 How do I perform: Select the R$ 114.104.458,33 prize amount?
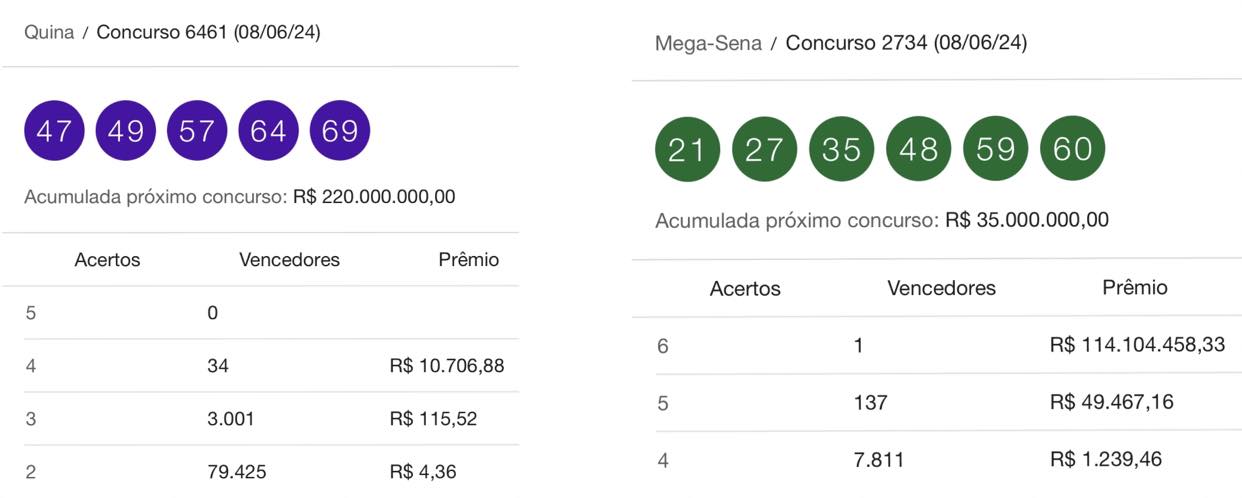coord(1137,345)
